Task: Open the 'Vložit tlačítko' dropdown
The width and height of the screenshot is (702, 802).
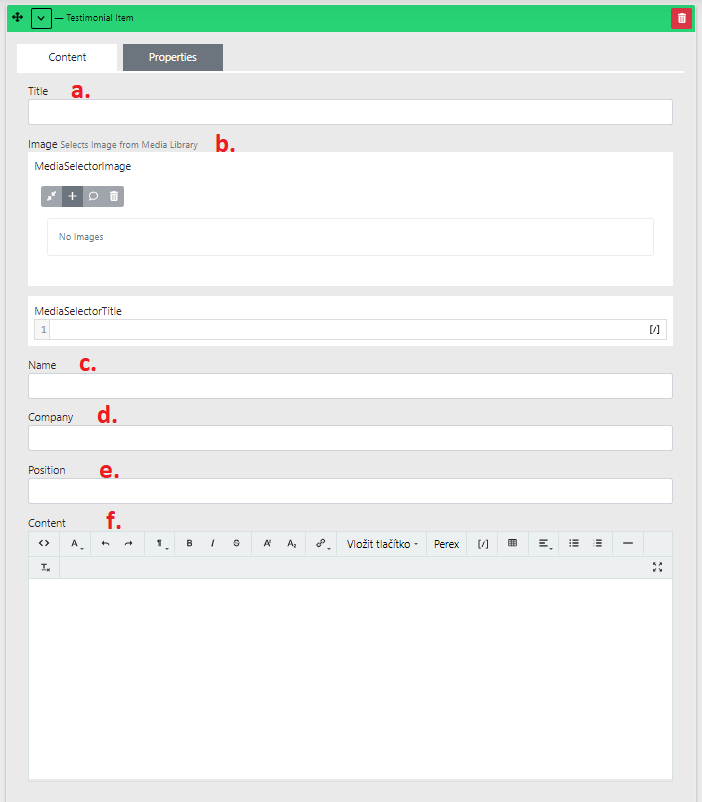Action: tap(382, 544)
